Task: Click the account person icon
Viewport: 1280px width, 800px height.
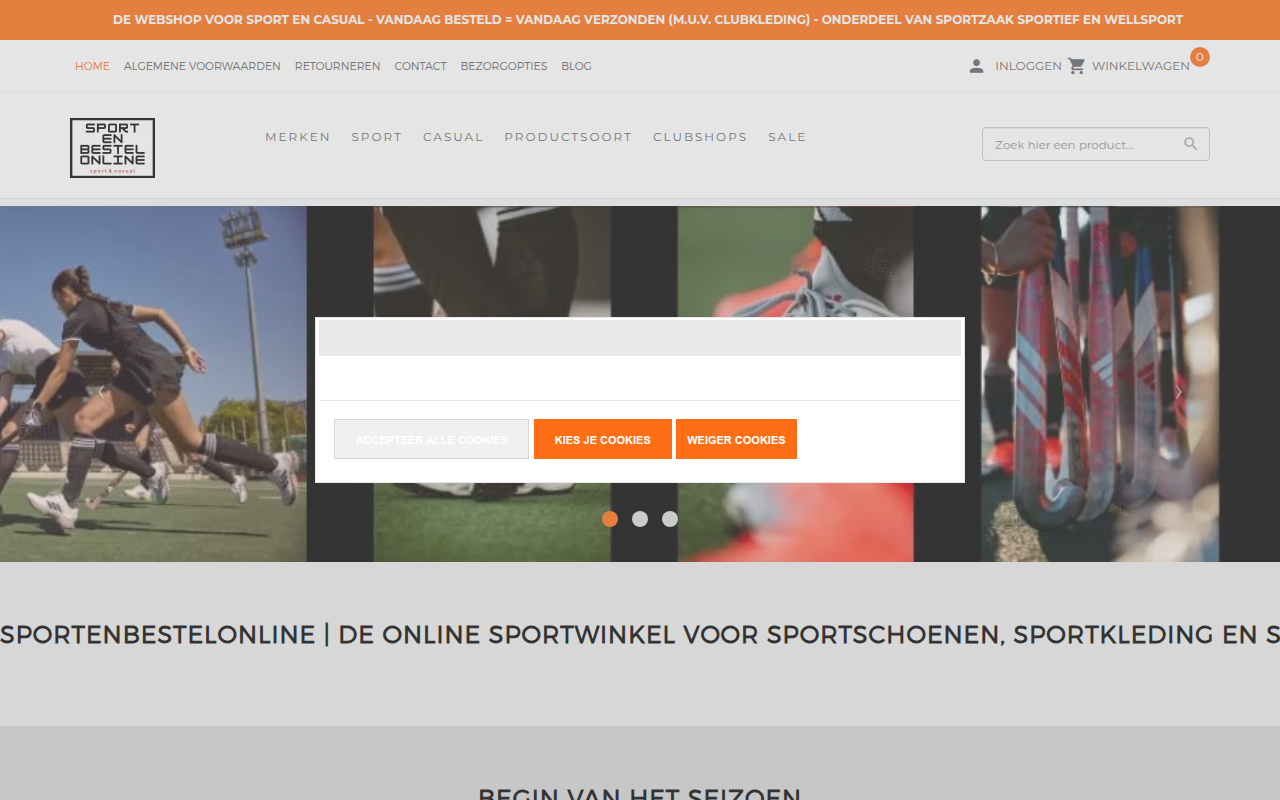Action: click(976, 66)
